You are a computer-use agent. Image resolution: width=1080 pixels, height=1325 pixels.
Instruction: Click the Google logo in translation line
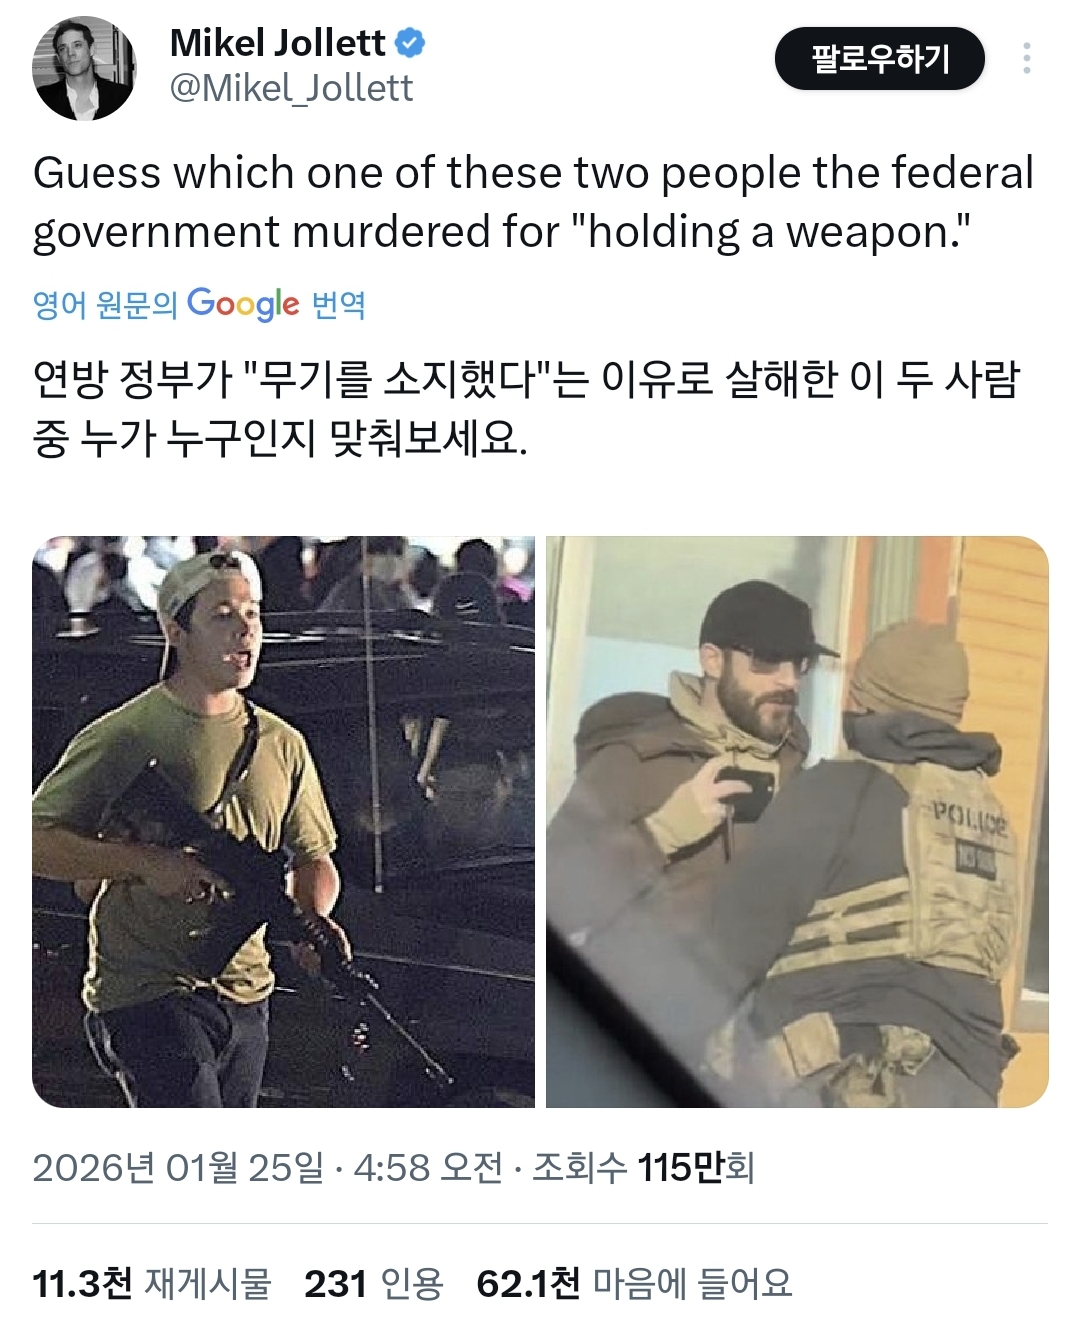[243, 303]
